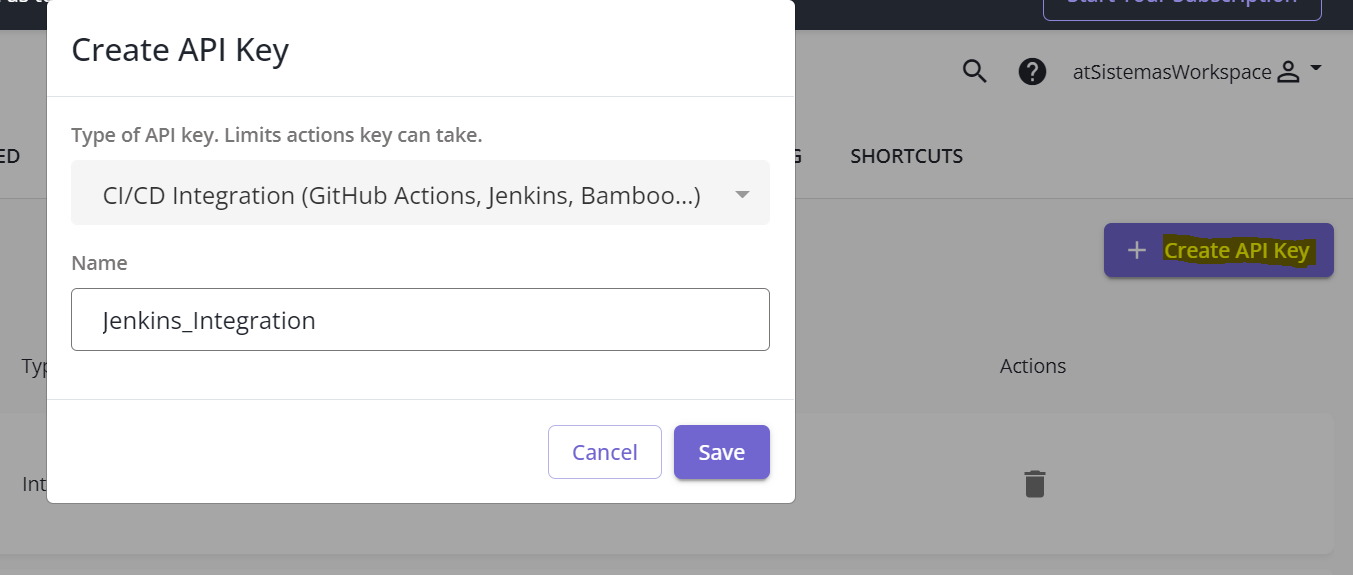The width and height of the screenshot is (1353, 575).
Task: Switch to the SHORTCUTS tab
Action: [x=906, y=156]
